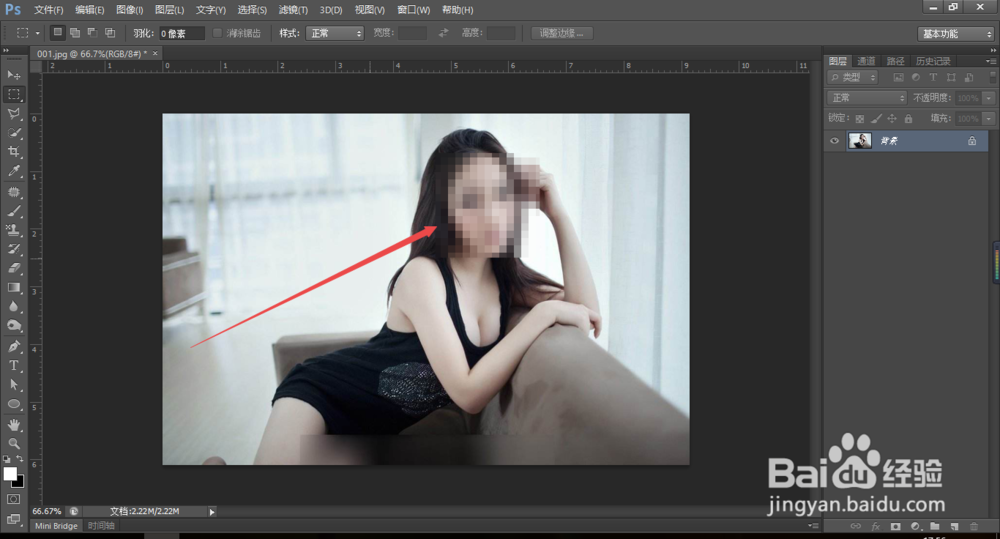Open the Layers panel flyout menu
Viewport: 1000px width, 539px height.
click(990, 61)
